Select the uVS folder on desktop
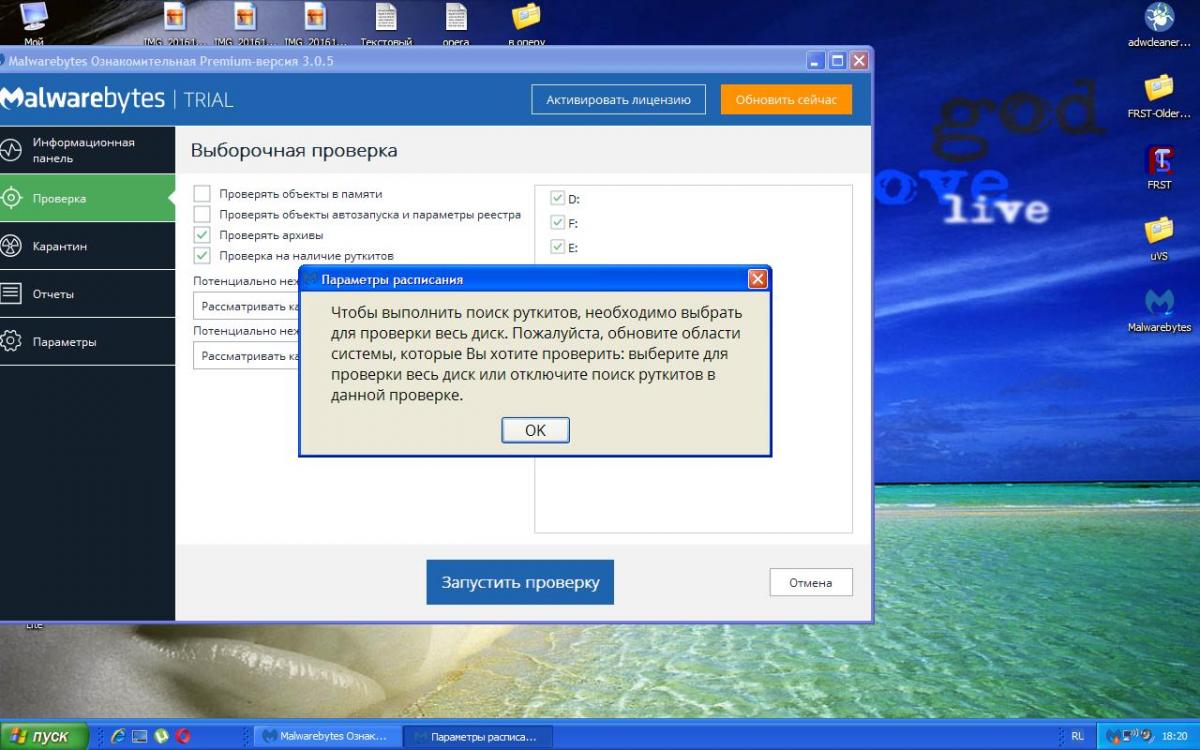The width and height of the screenshot is (1200, 750). (1159, 238)
